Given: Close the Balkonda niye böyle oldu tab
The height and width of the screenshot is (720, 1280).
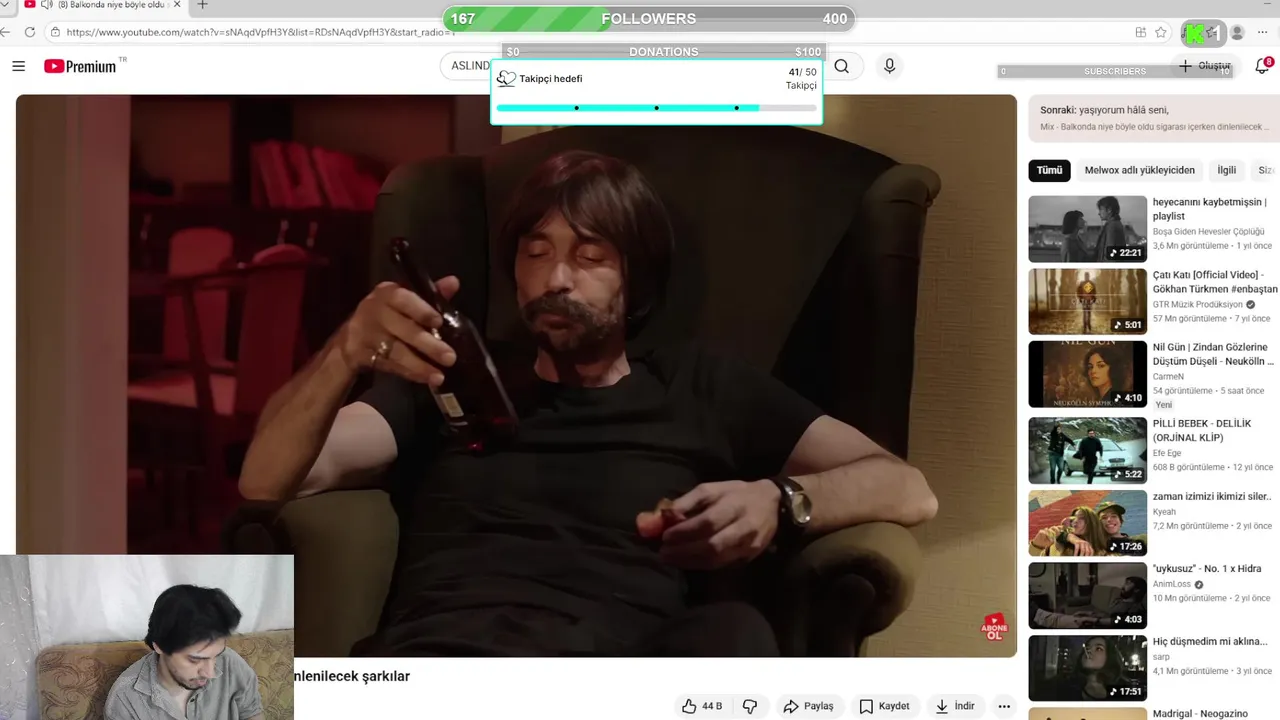Looking at the screenshot, I should point(177,5).
